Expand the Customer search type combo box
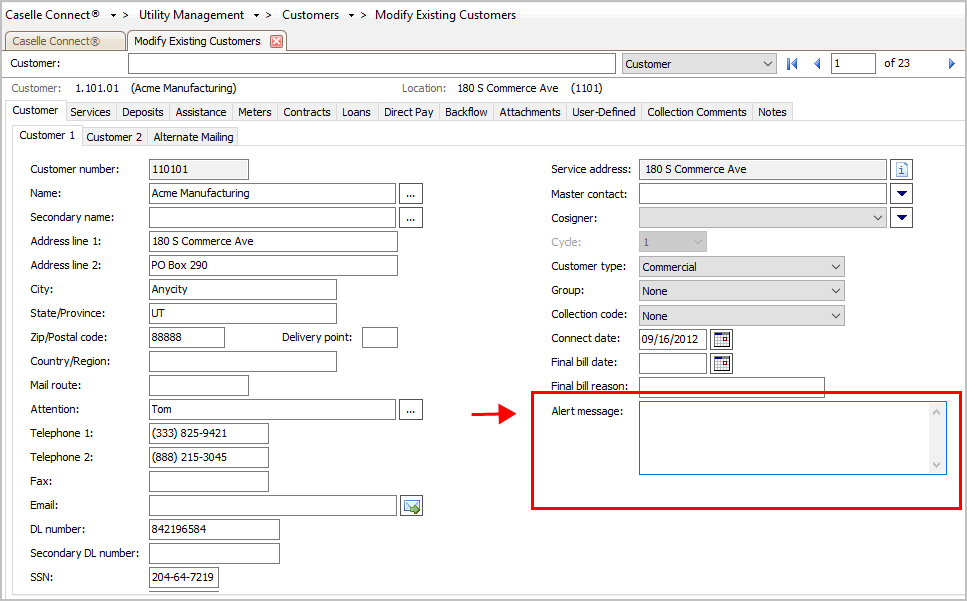 (768, 64)
